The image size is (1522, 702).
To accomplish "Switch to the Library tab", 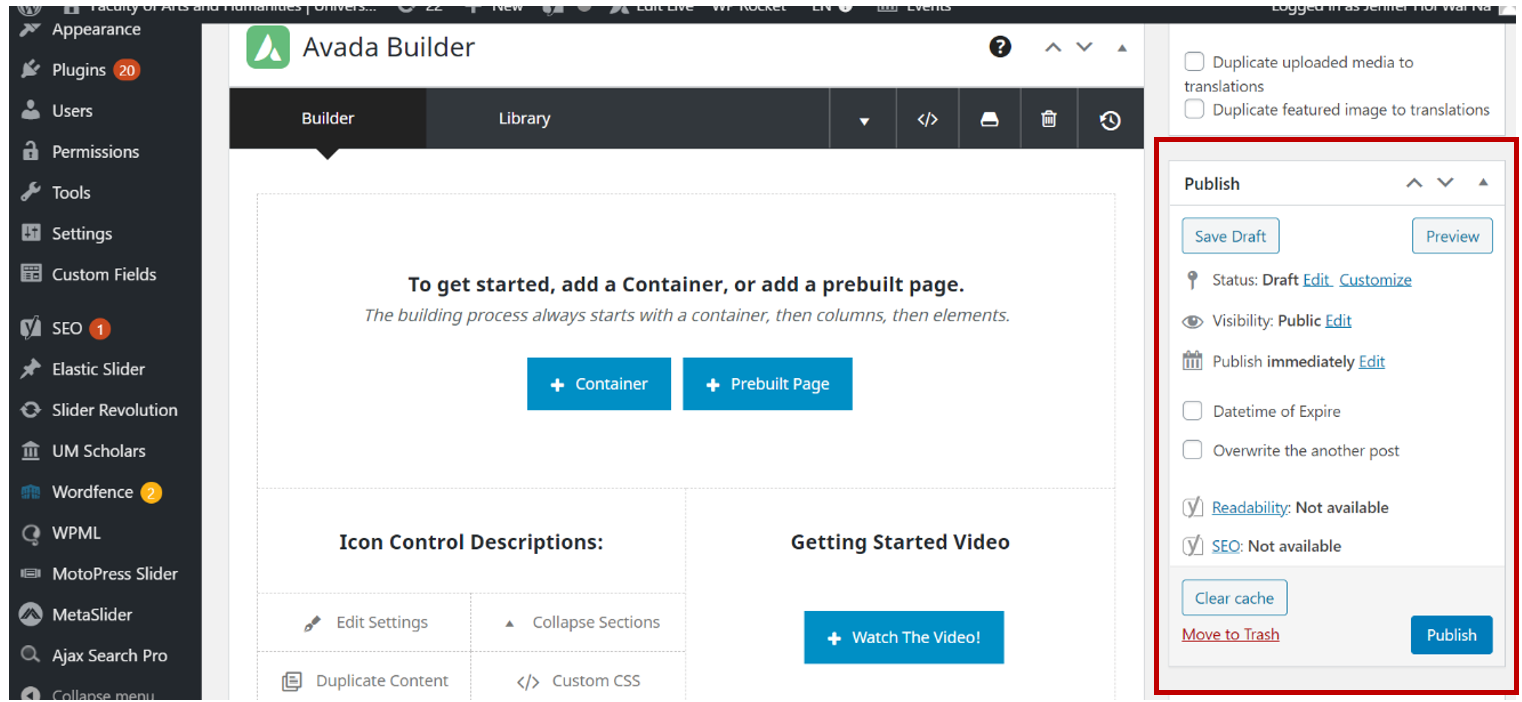I will [x=524, y=119].
